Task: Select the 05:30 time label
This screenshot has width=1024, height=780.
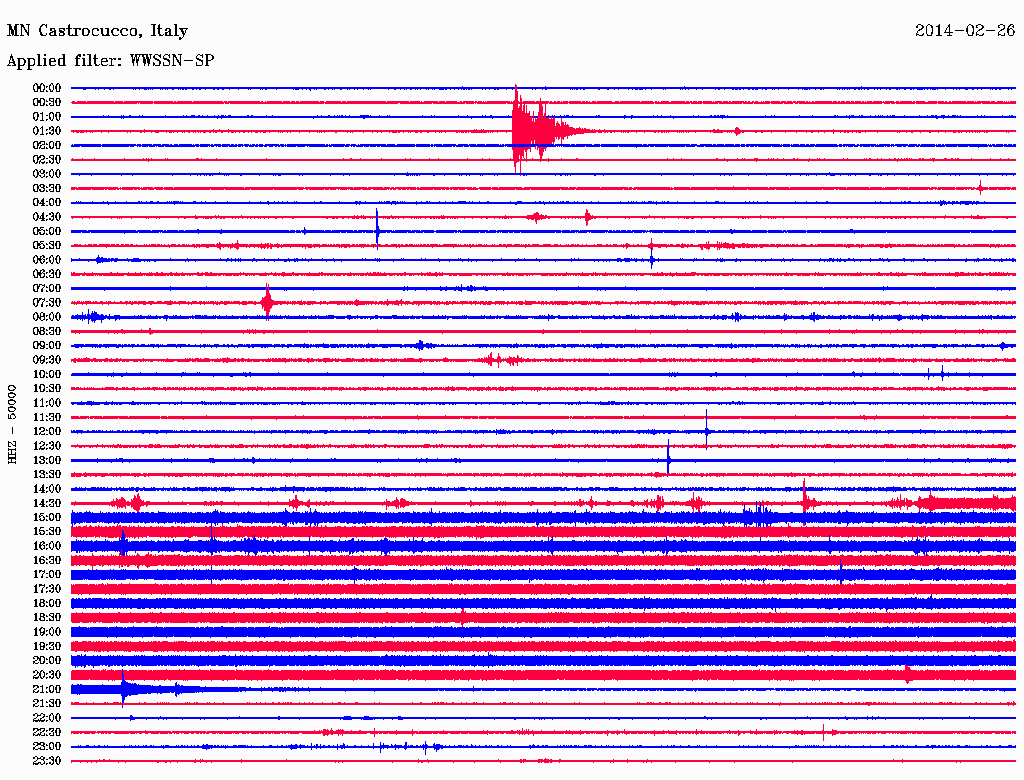Action: [46, 246]
